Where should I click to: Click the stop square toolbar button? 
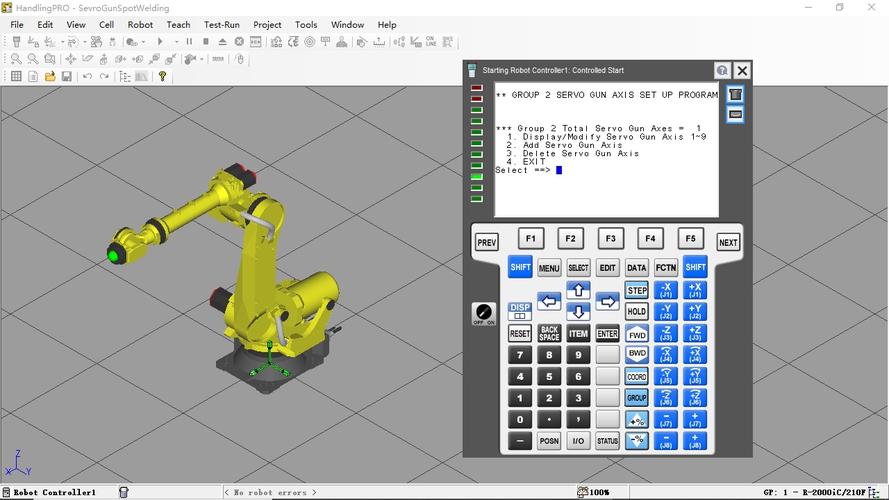206,42
